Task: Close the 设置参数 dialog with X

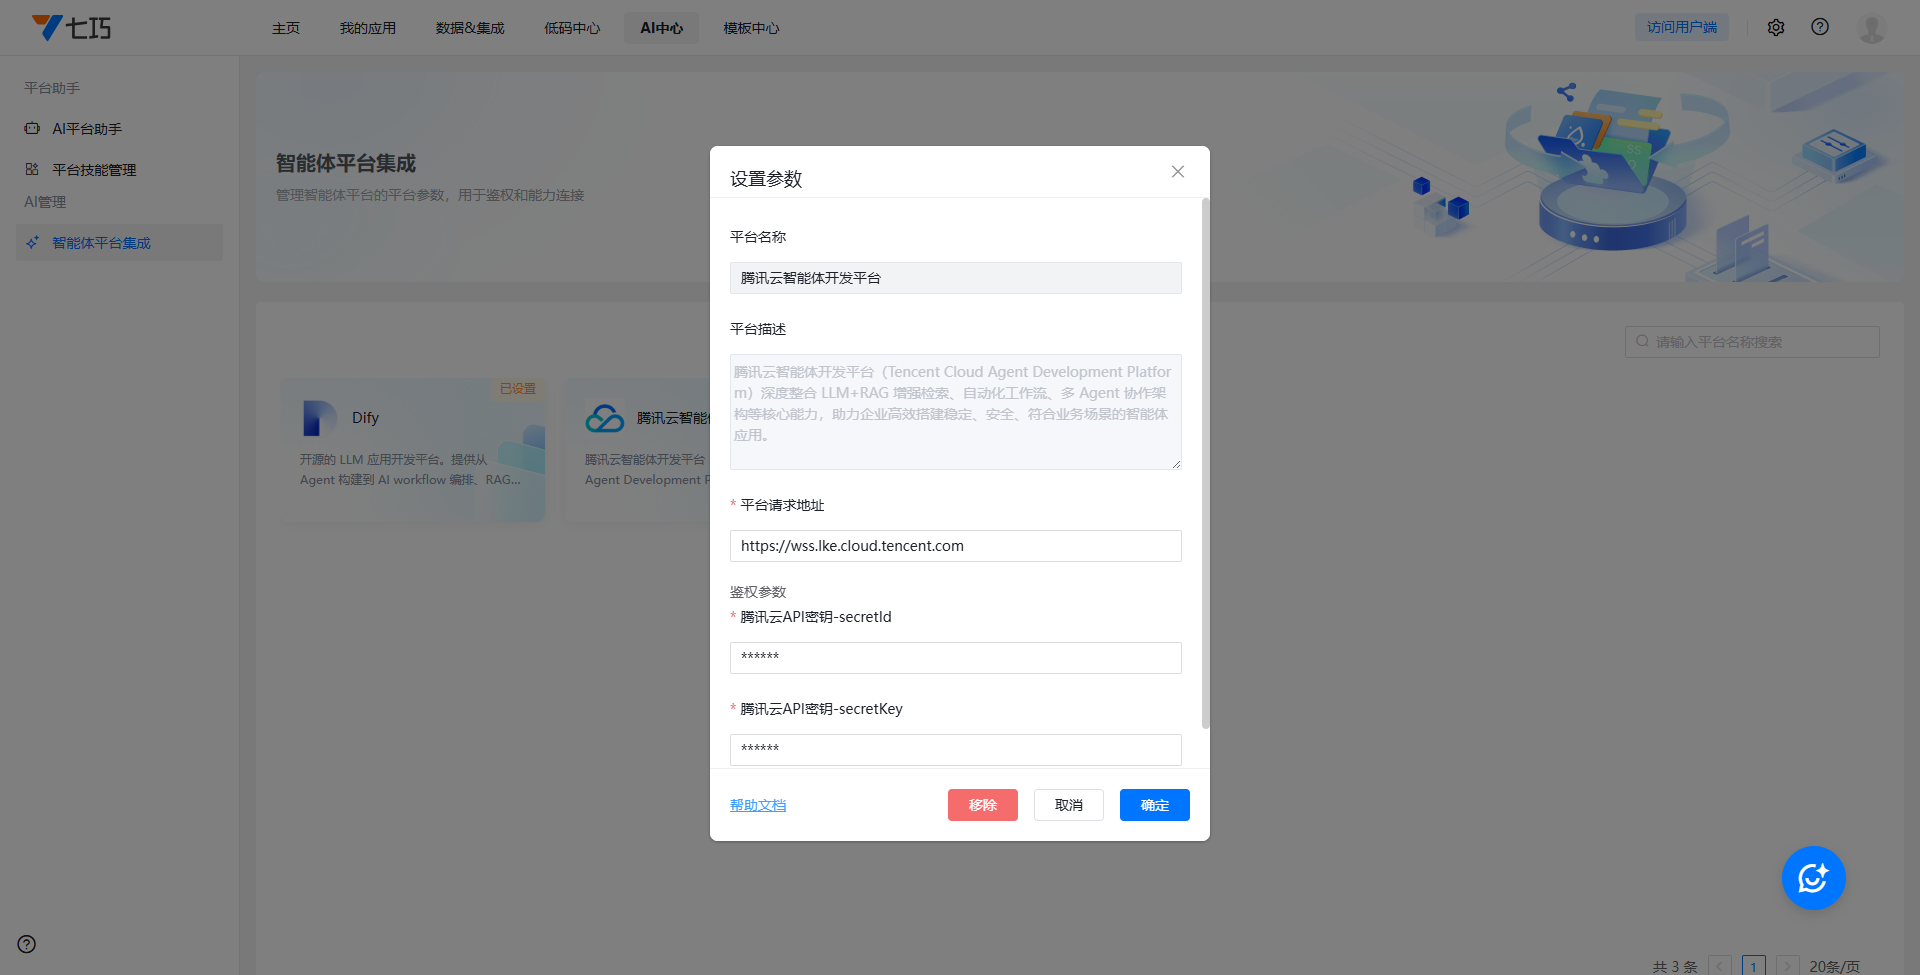Action: coord(1177,172)
